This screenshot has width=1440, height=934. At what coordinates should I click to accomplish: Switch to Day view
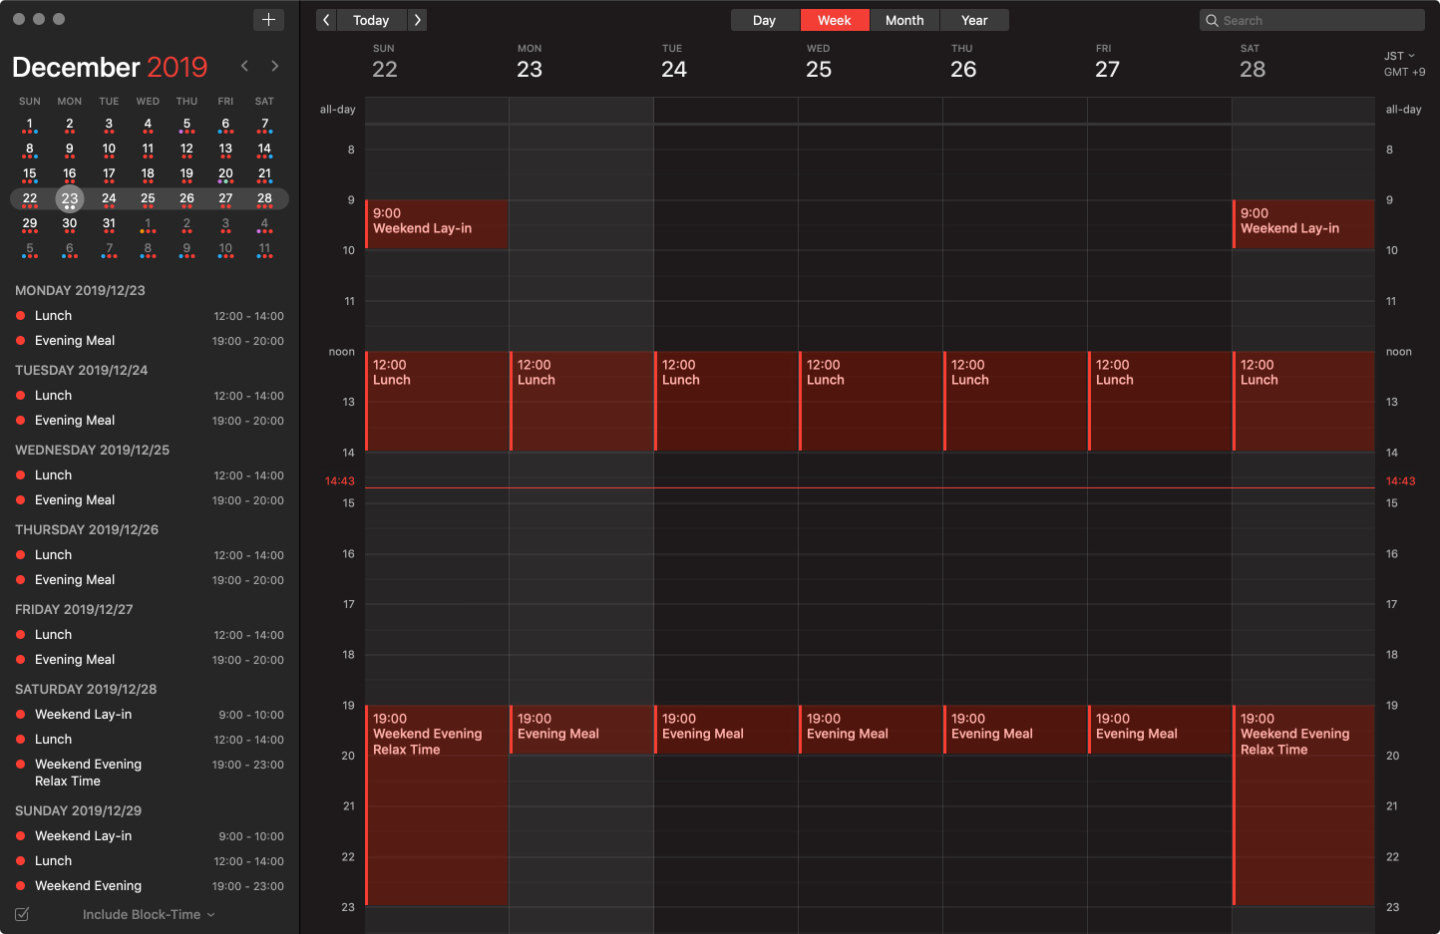764,20
